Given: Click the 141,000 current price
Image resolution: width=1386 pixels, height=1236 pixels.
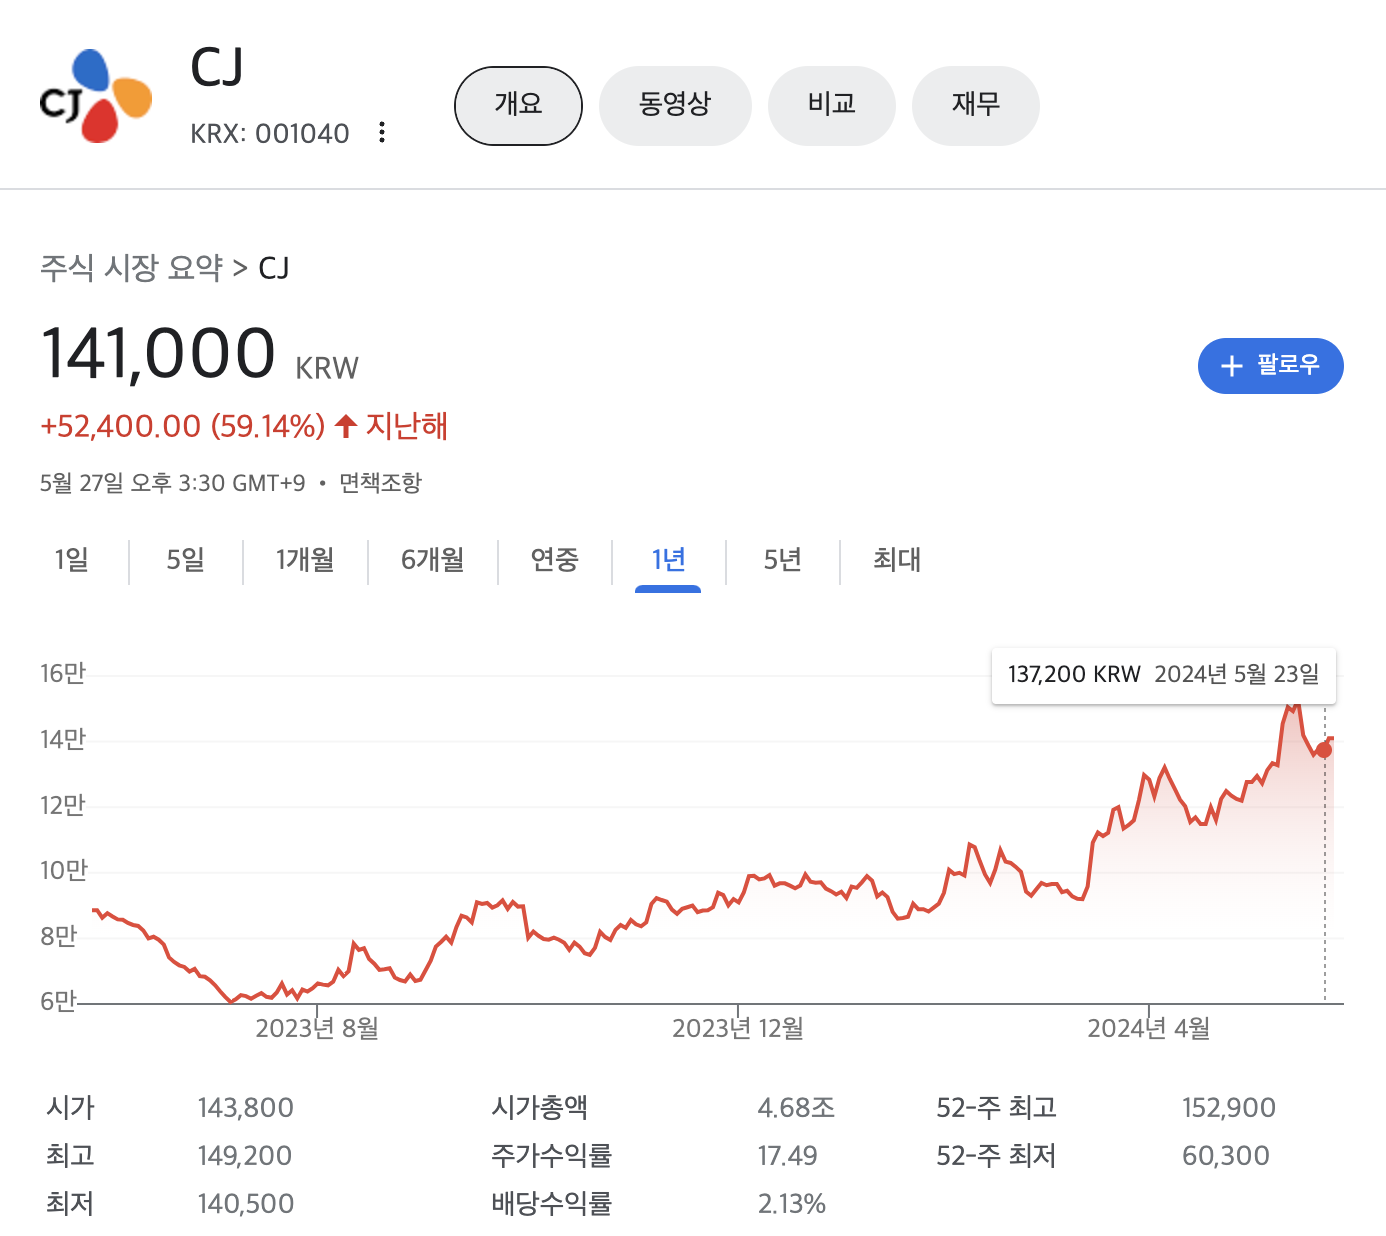Looking at the screenshot, I should coord(158,353).
